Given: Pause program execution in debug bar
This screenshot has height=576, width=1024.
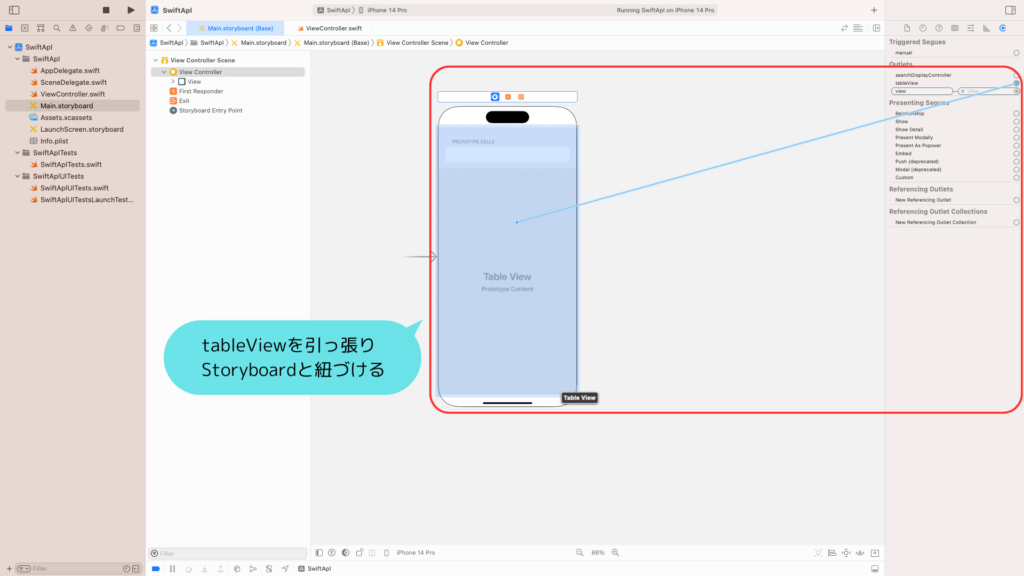Looking at the screenshot, I should [172, 569].
